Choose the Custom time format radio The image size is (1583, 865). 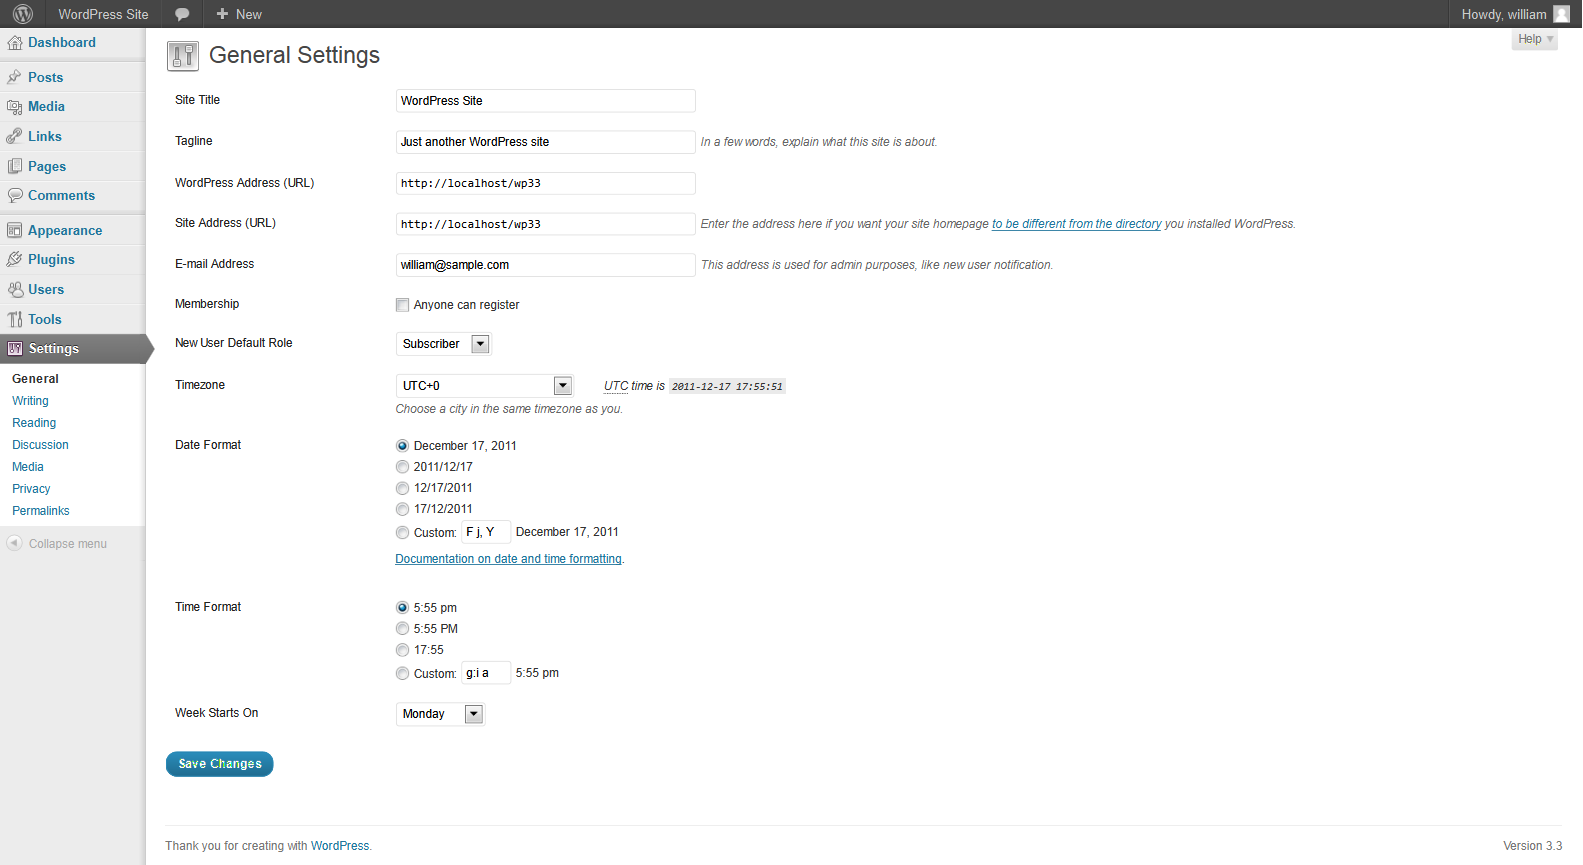pyautogui.click(x=402, y=674)
